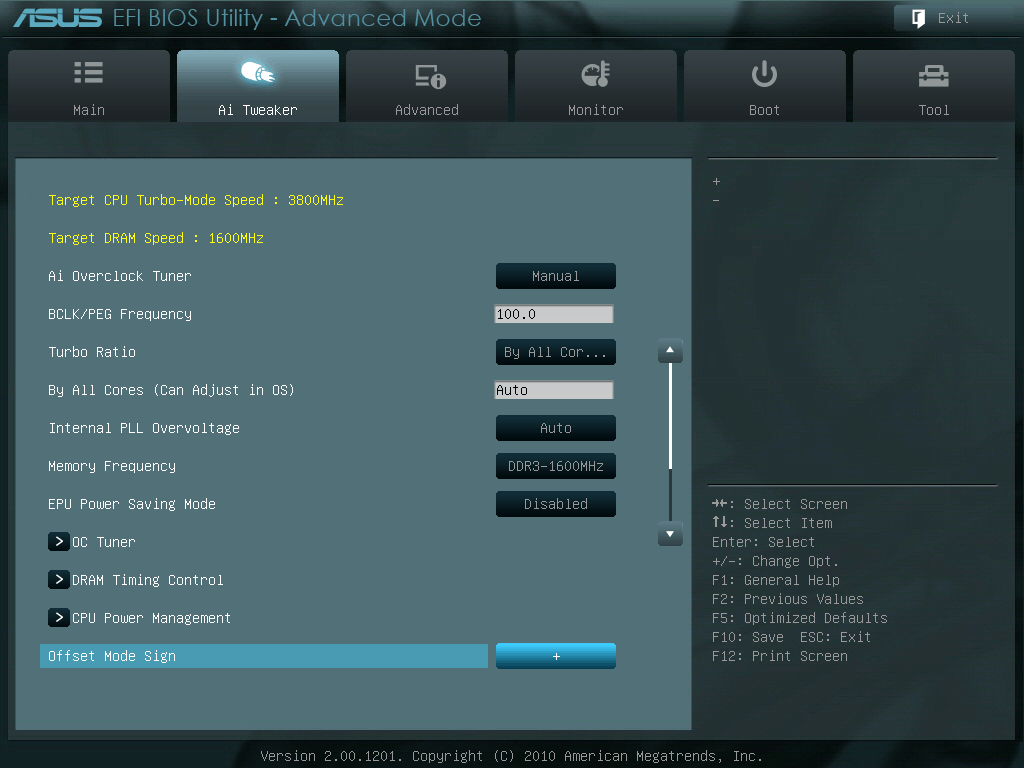Open the Main tab label
The height and width of the screenshot is (768, 1024).
[x=89, y=110]
